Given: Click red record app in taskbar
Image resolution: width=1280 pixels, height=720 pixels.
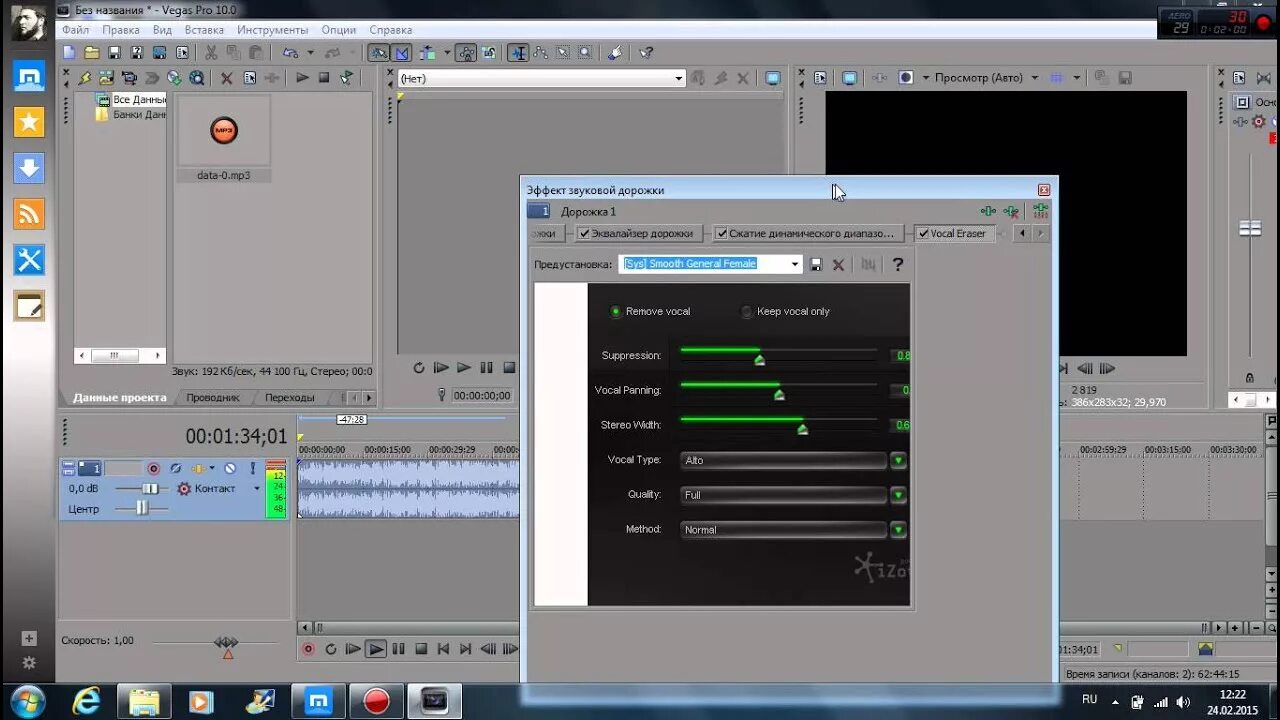Looking at the screenshot, I should [376, 701].
